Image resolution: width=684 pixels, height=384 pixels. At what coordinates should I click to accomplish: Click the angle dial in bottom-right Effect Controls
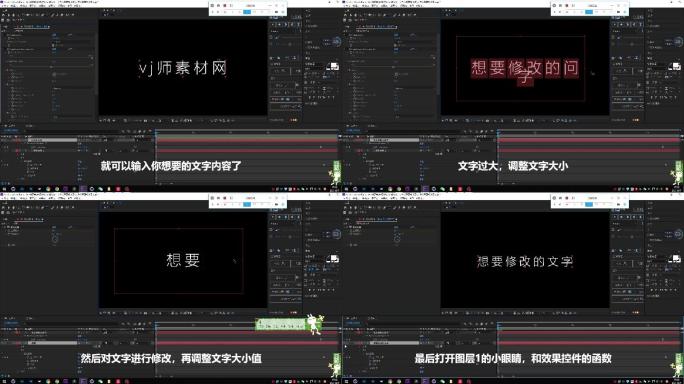click(x=397, y=239)
